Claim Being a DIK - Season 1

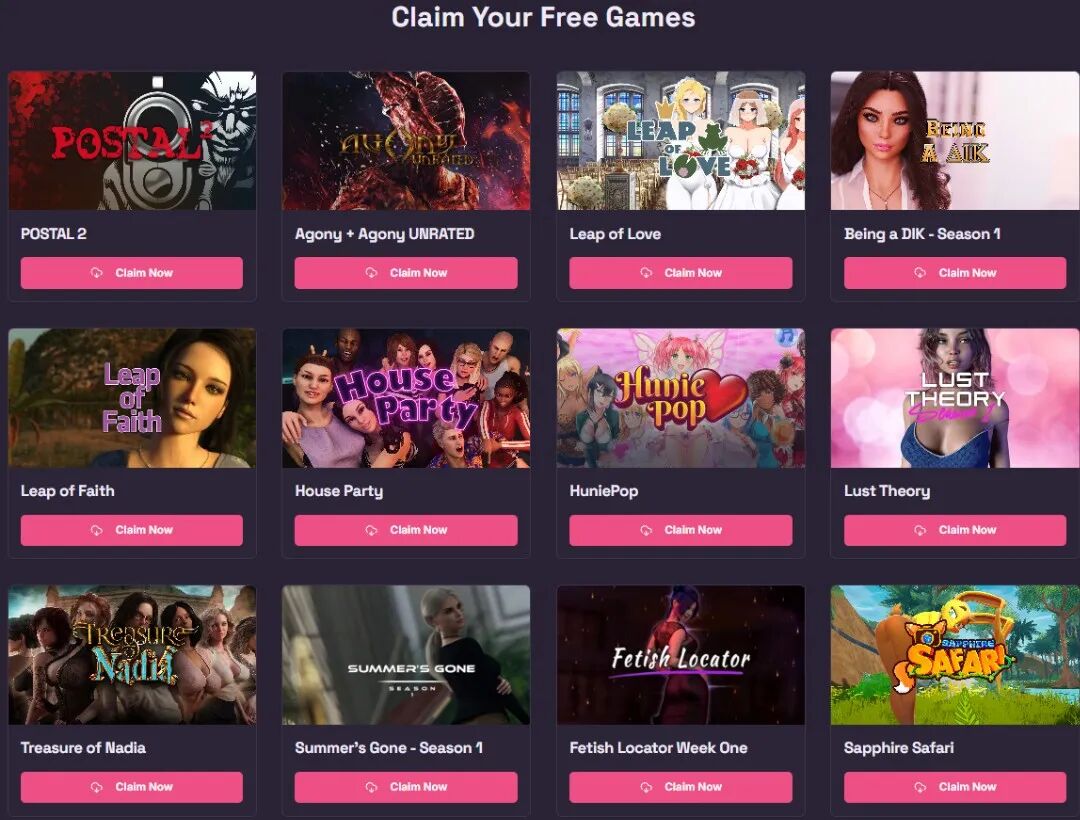pyautogui.click(x=955, y=273)
